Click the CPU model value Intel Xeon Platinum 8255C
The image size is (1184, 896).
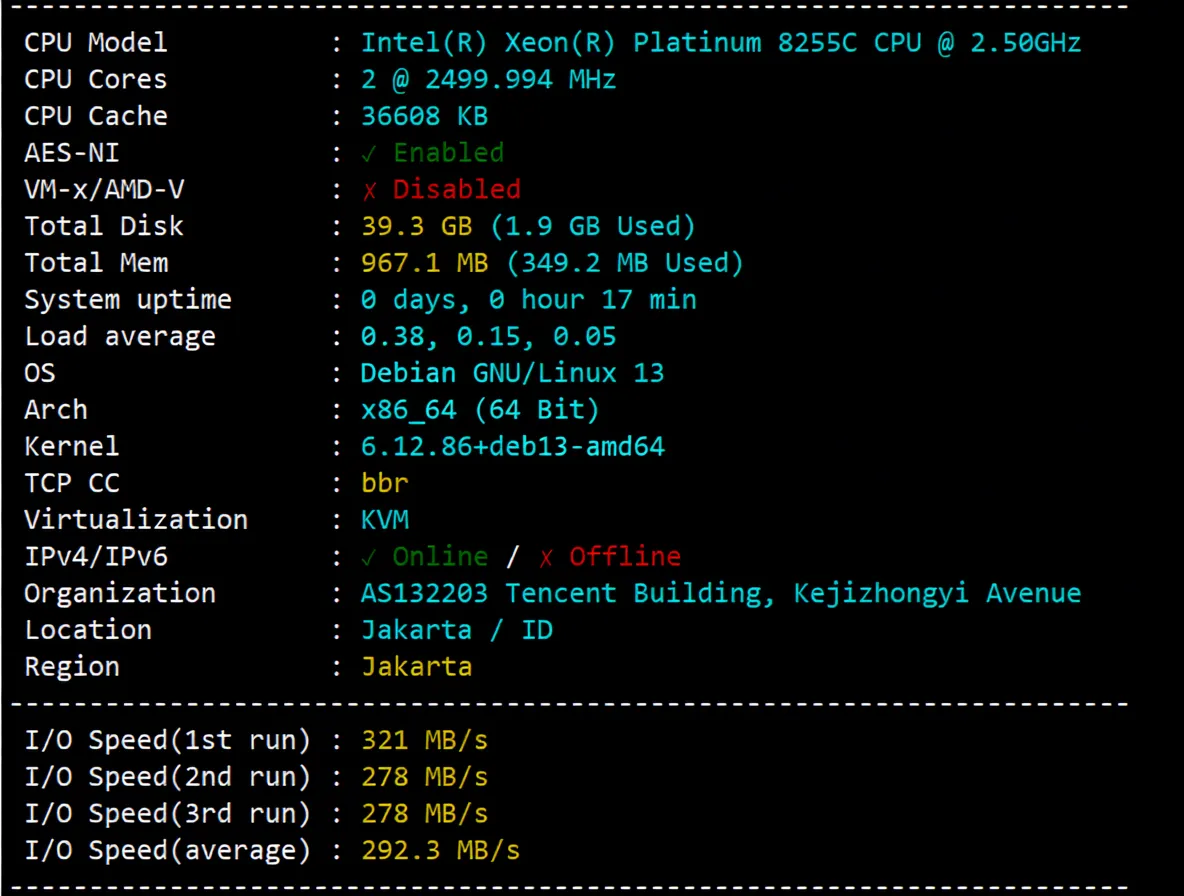point(720,43)
